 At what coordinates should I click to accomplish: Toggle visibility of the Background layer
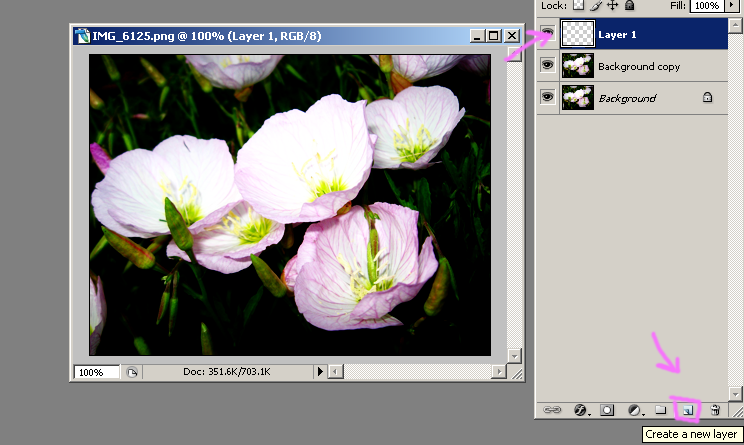point(547,97)
